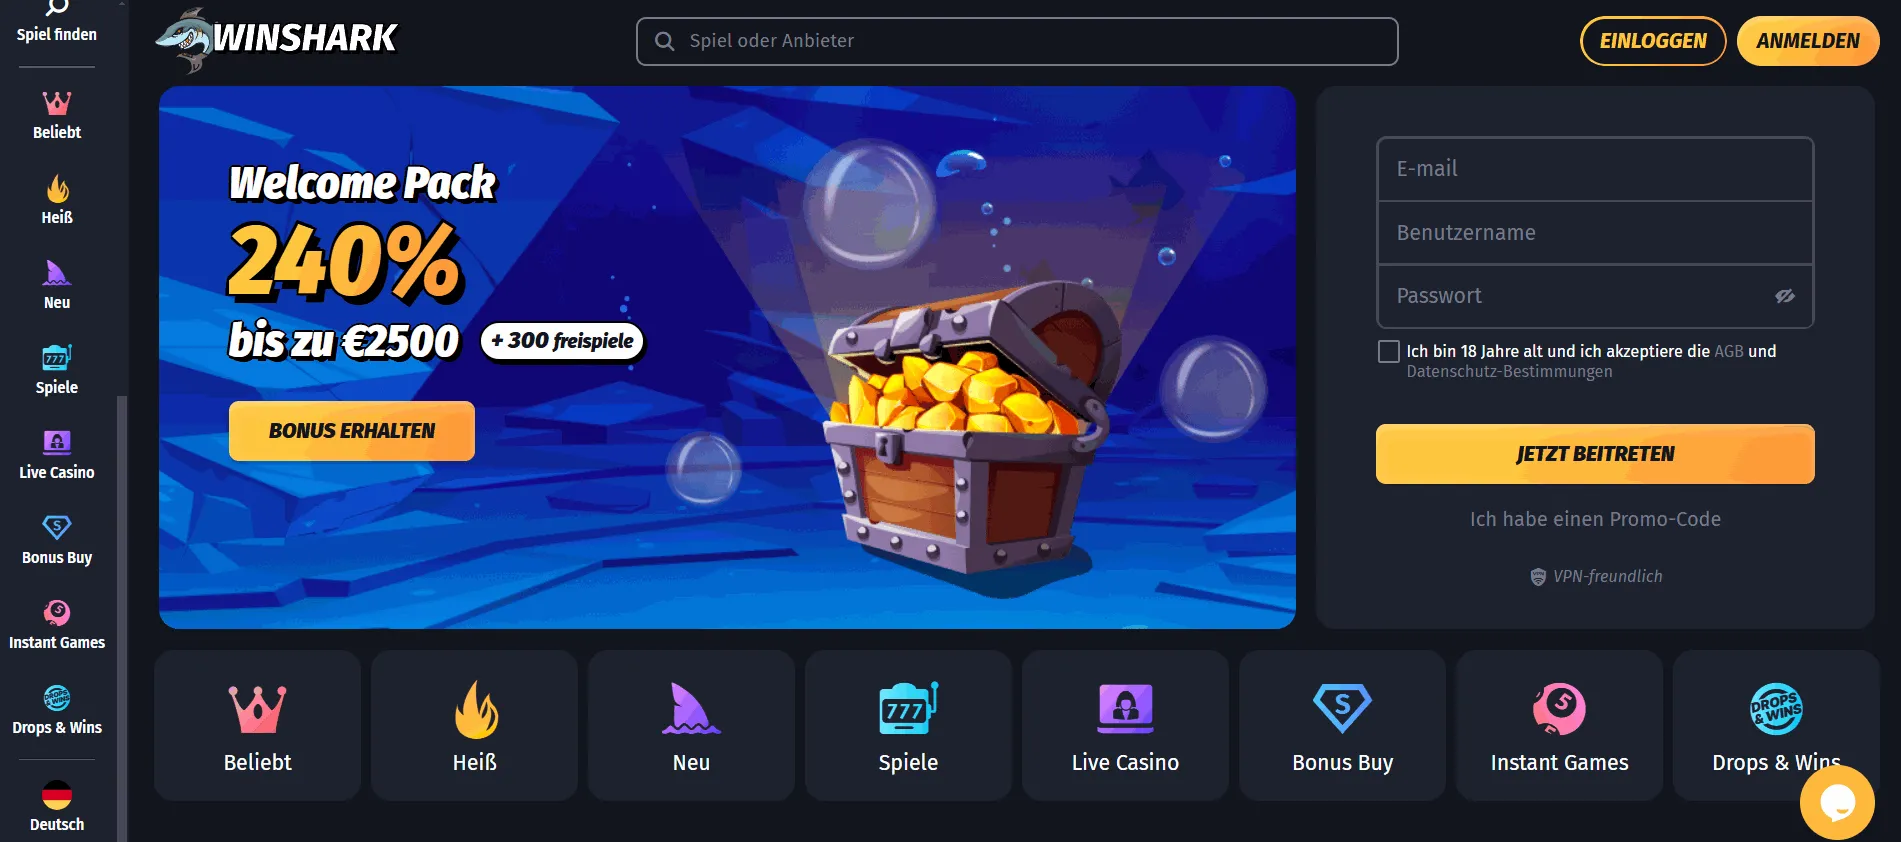Click the sidebar vertical scrollbar
1901x842 pixels.
click(122, 618)
